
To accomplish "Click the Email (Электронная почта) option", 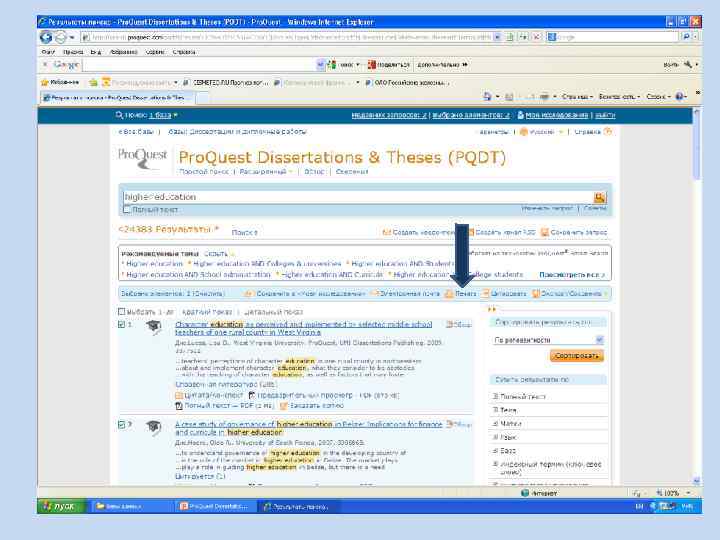I will click(404, 293).
